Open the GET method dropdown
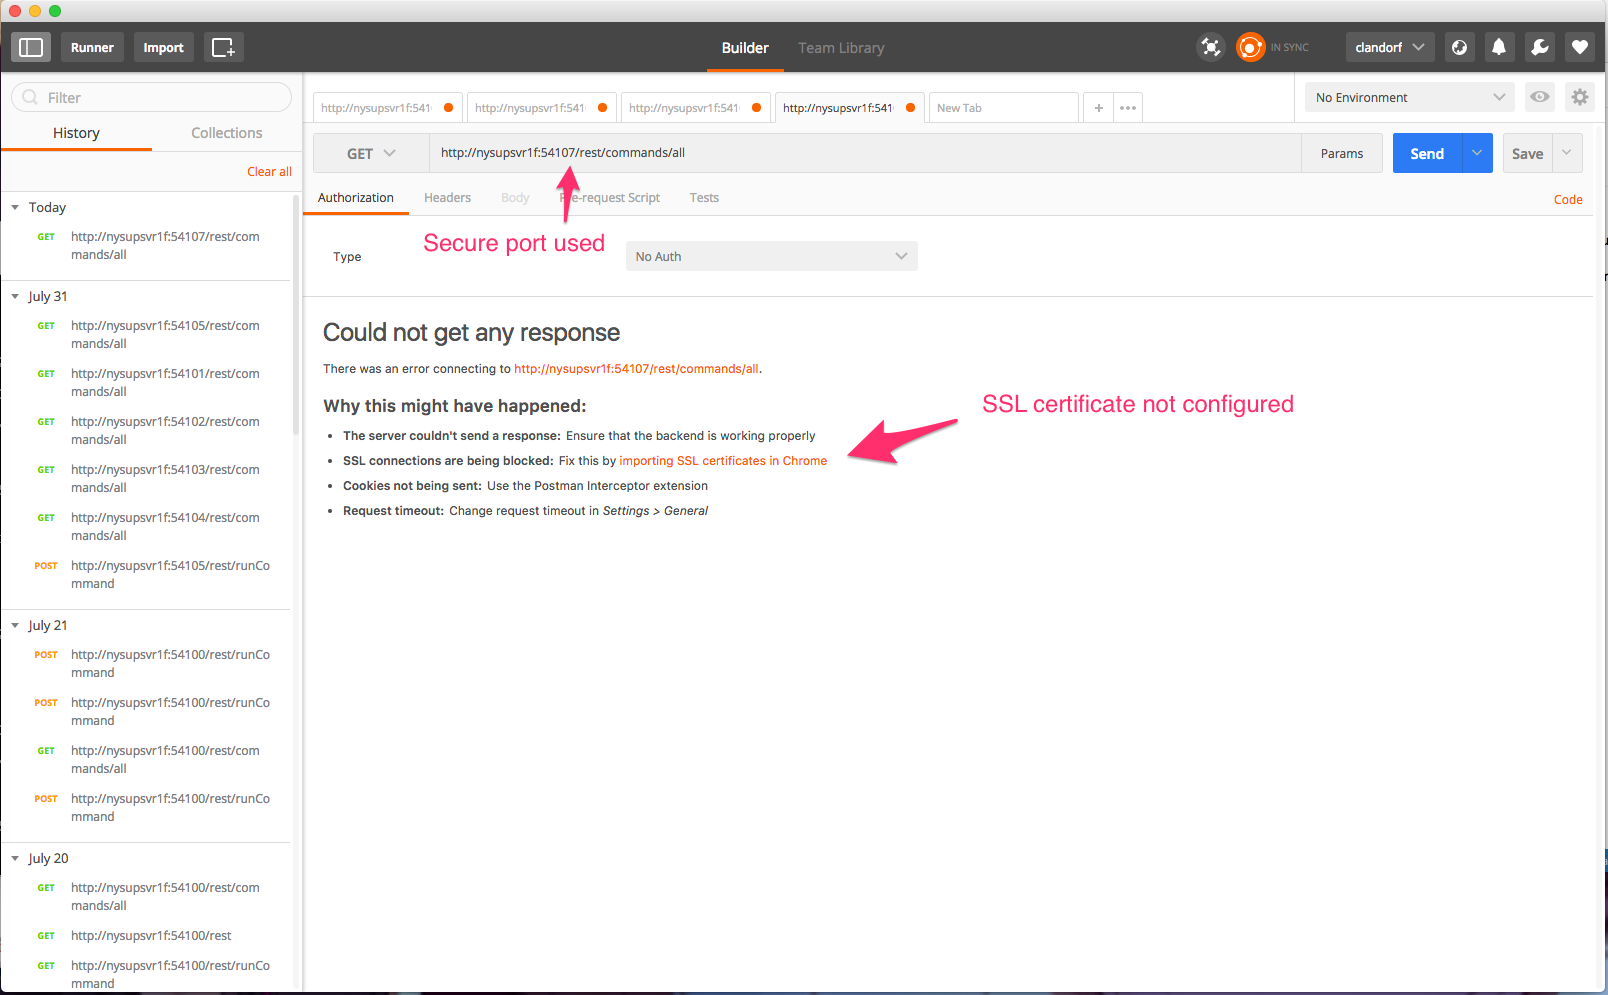 (x=371, y=153)
